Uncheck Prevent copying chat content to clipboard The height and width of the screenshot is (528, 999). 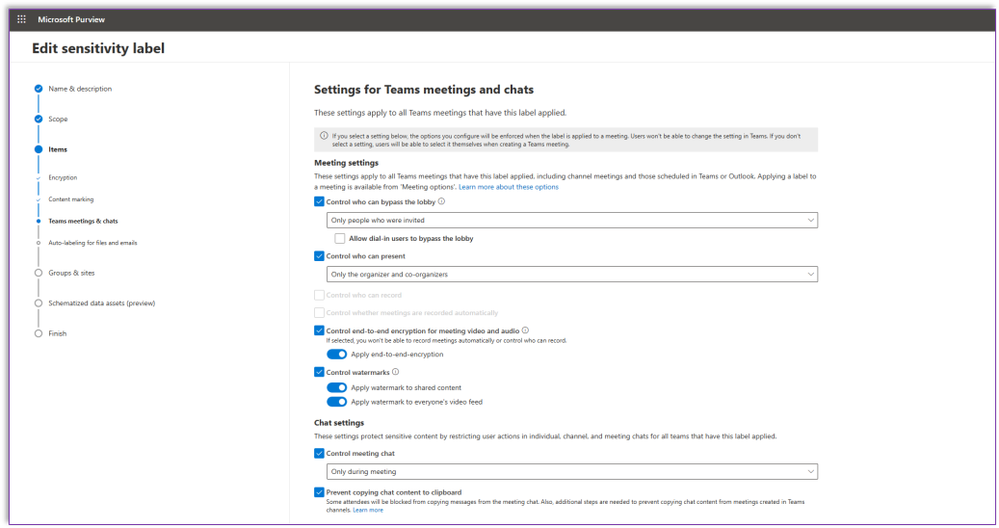pyautogui.click(x=319, y=492)
